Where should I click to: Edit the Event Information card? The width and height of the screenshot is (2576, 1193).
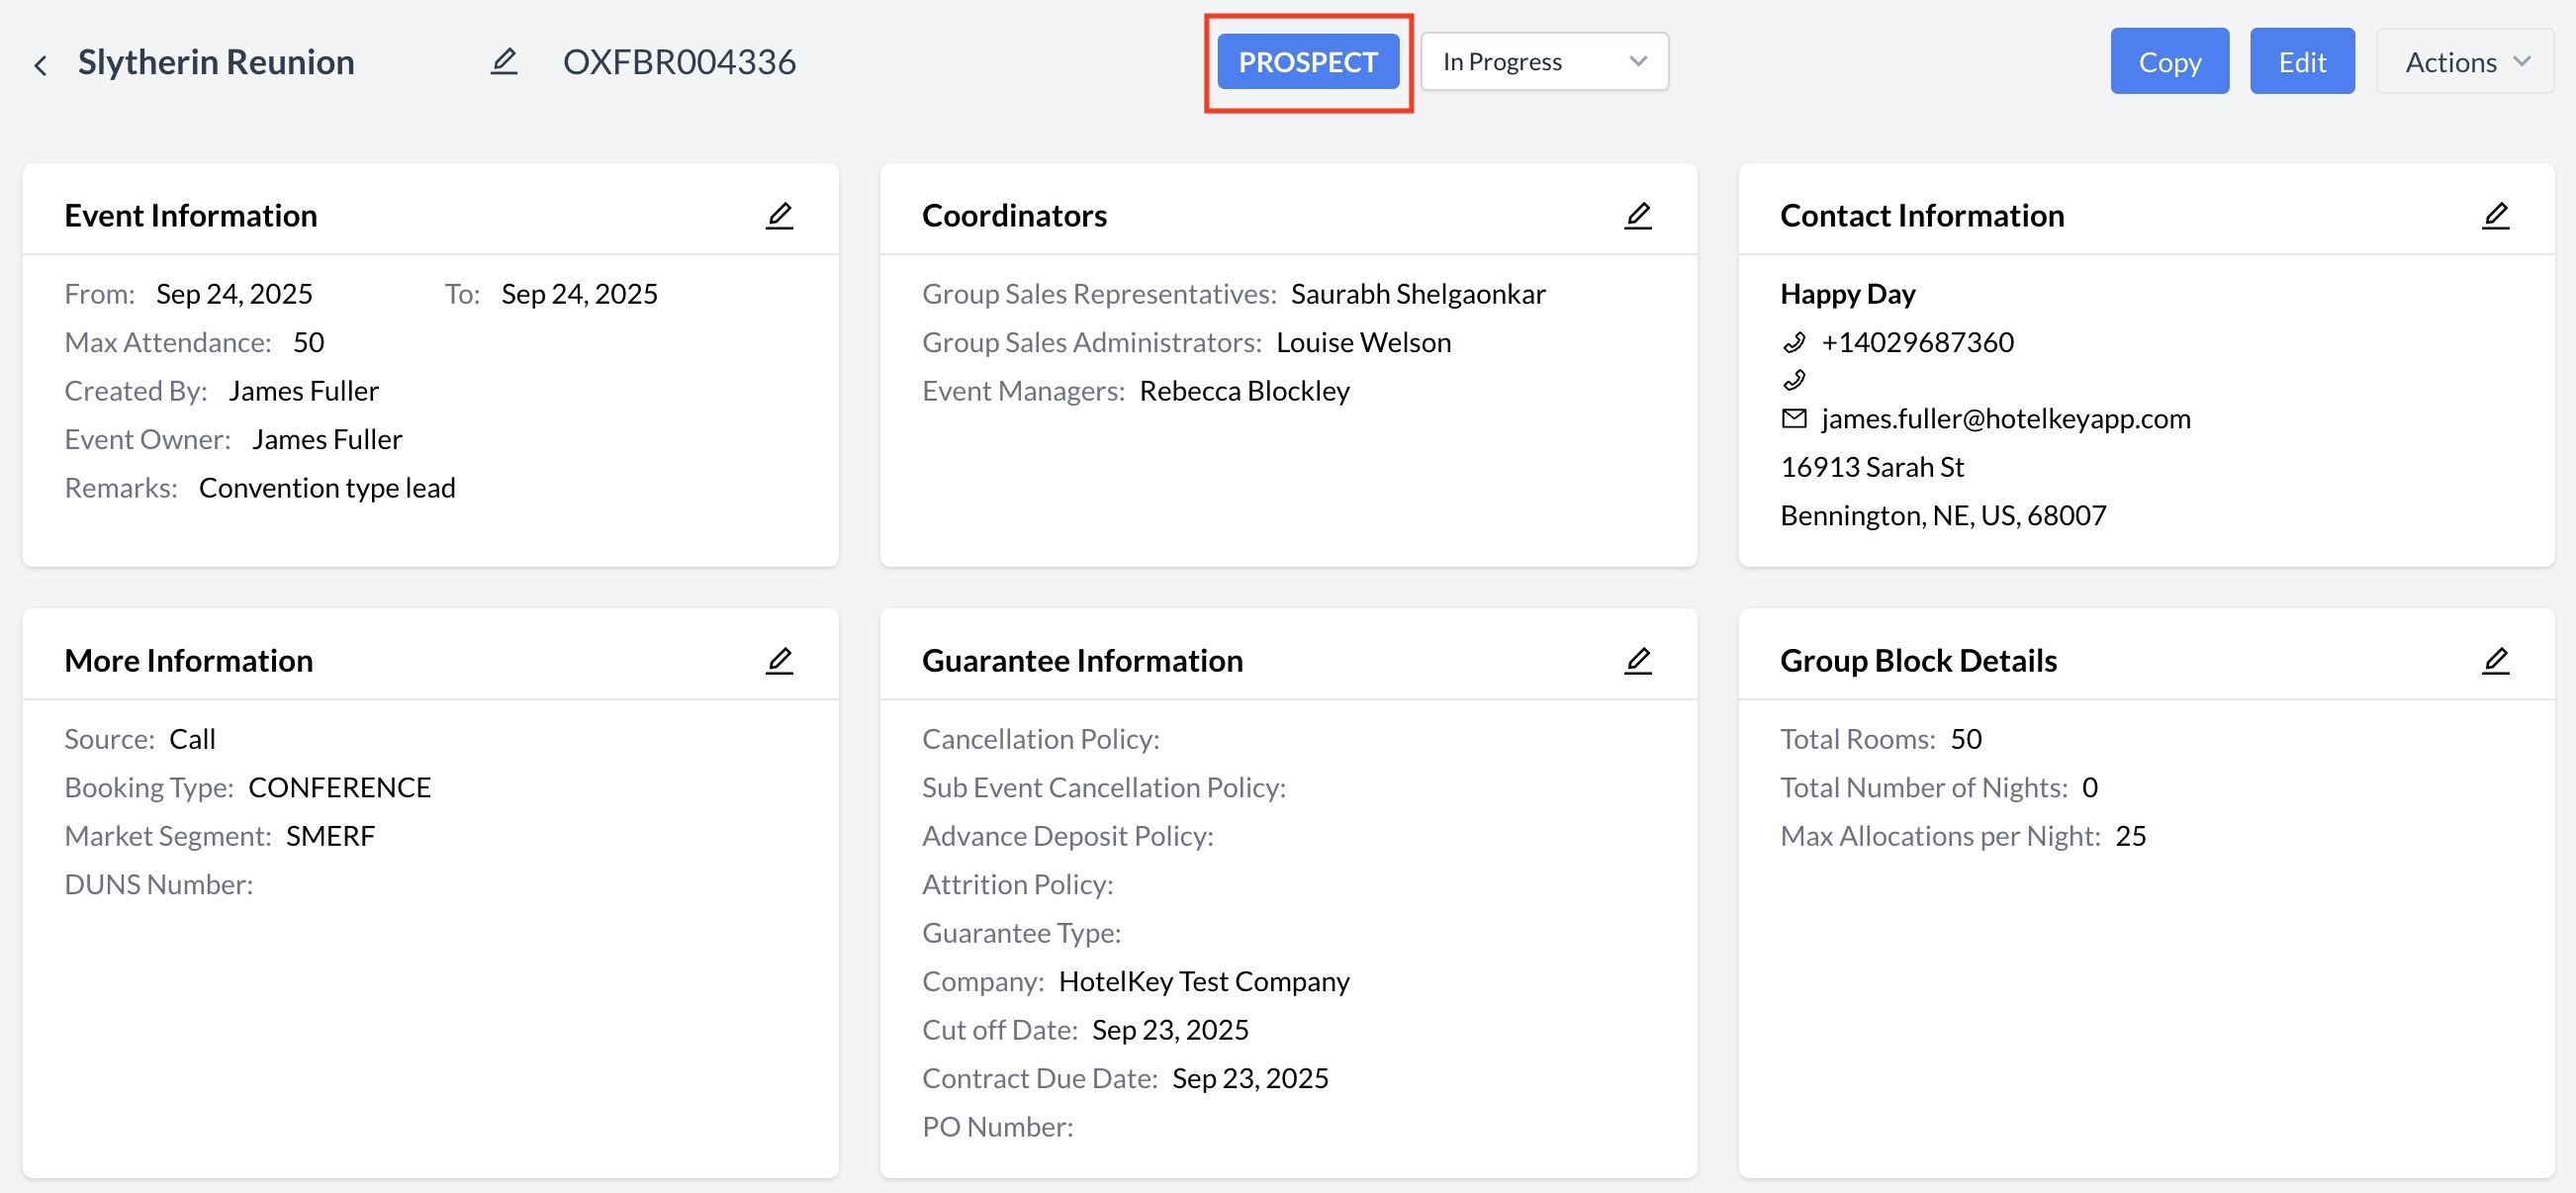coord(779,215)
